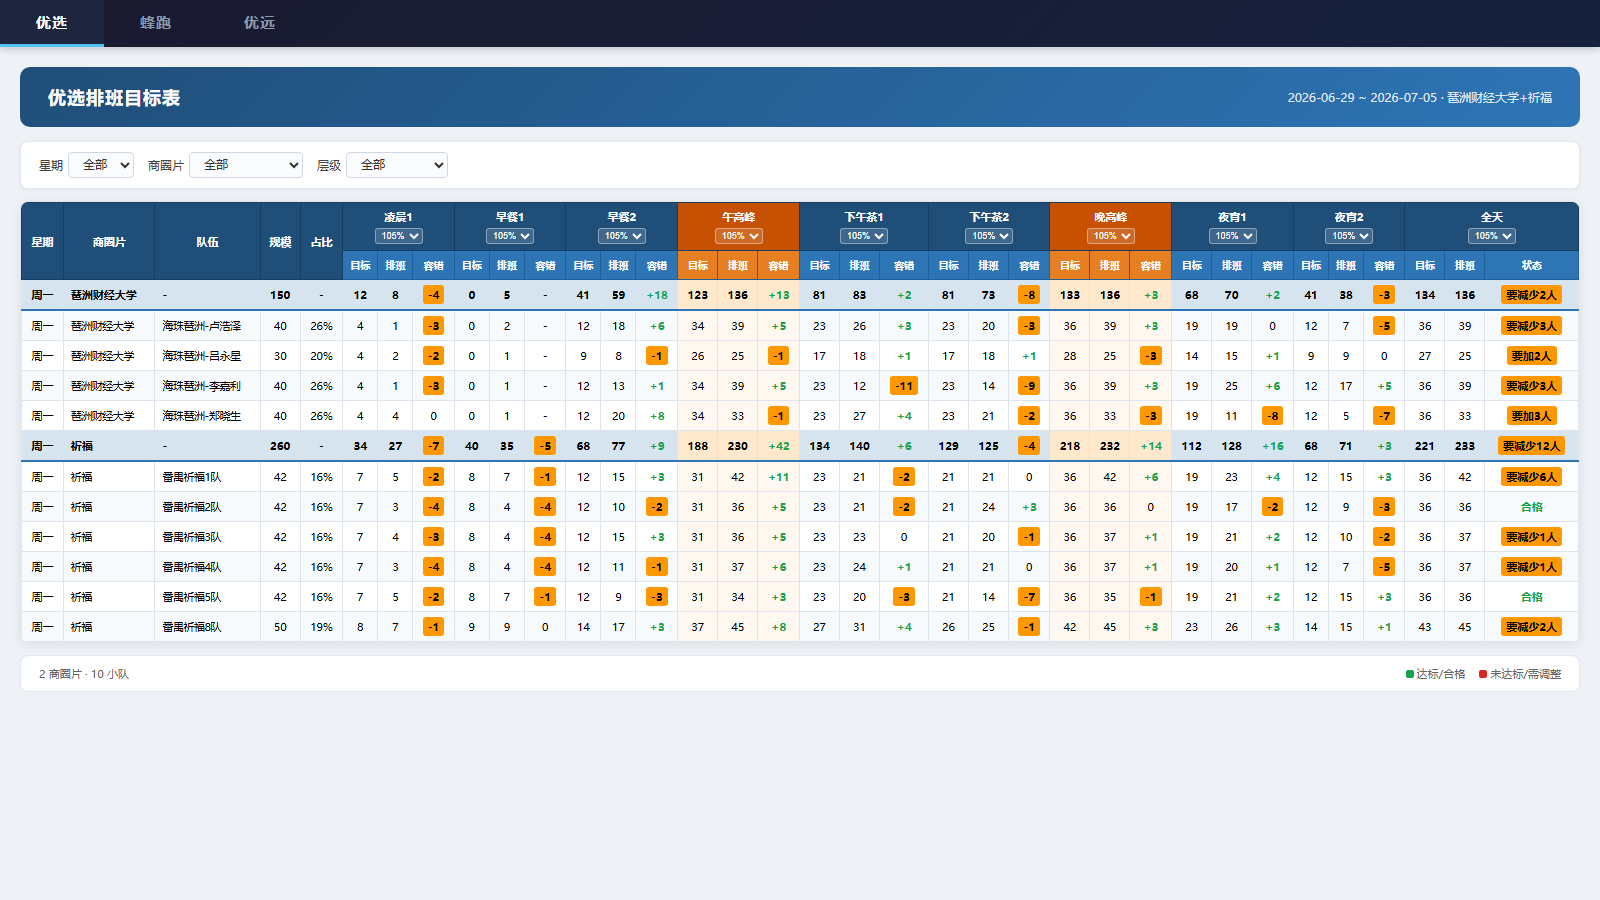Click 要减少2人 status for 番禺祈福8队

pos(1532,627)
